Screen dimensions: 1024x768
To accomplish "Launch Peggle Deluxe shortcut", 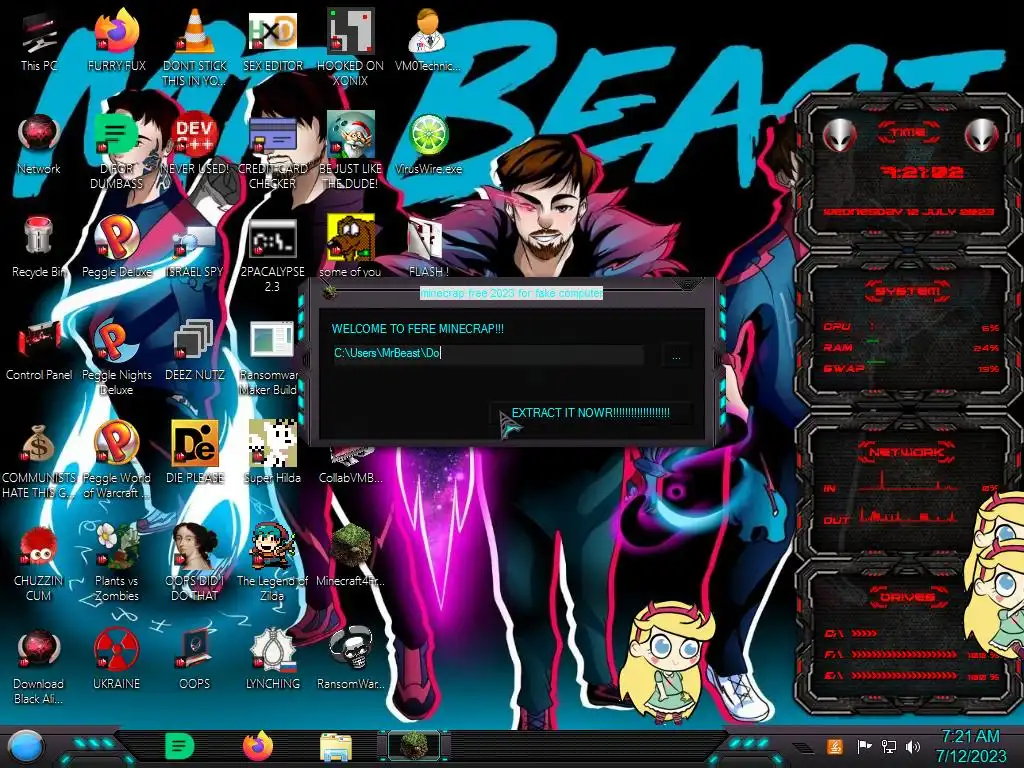I will 116,248.
